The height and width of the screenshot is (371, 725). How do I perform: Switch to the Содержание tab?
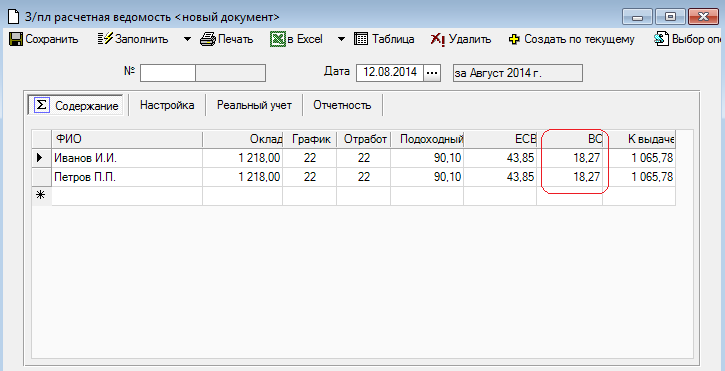(x=76, y=105)
